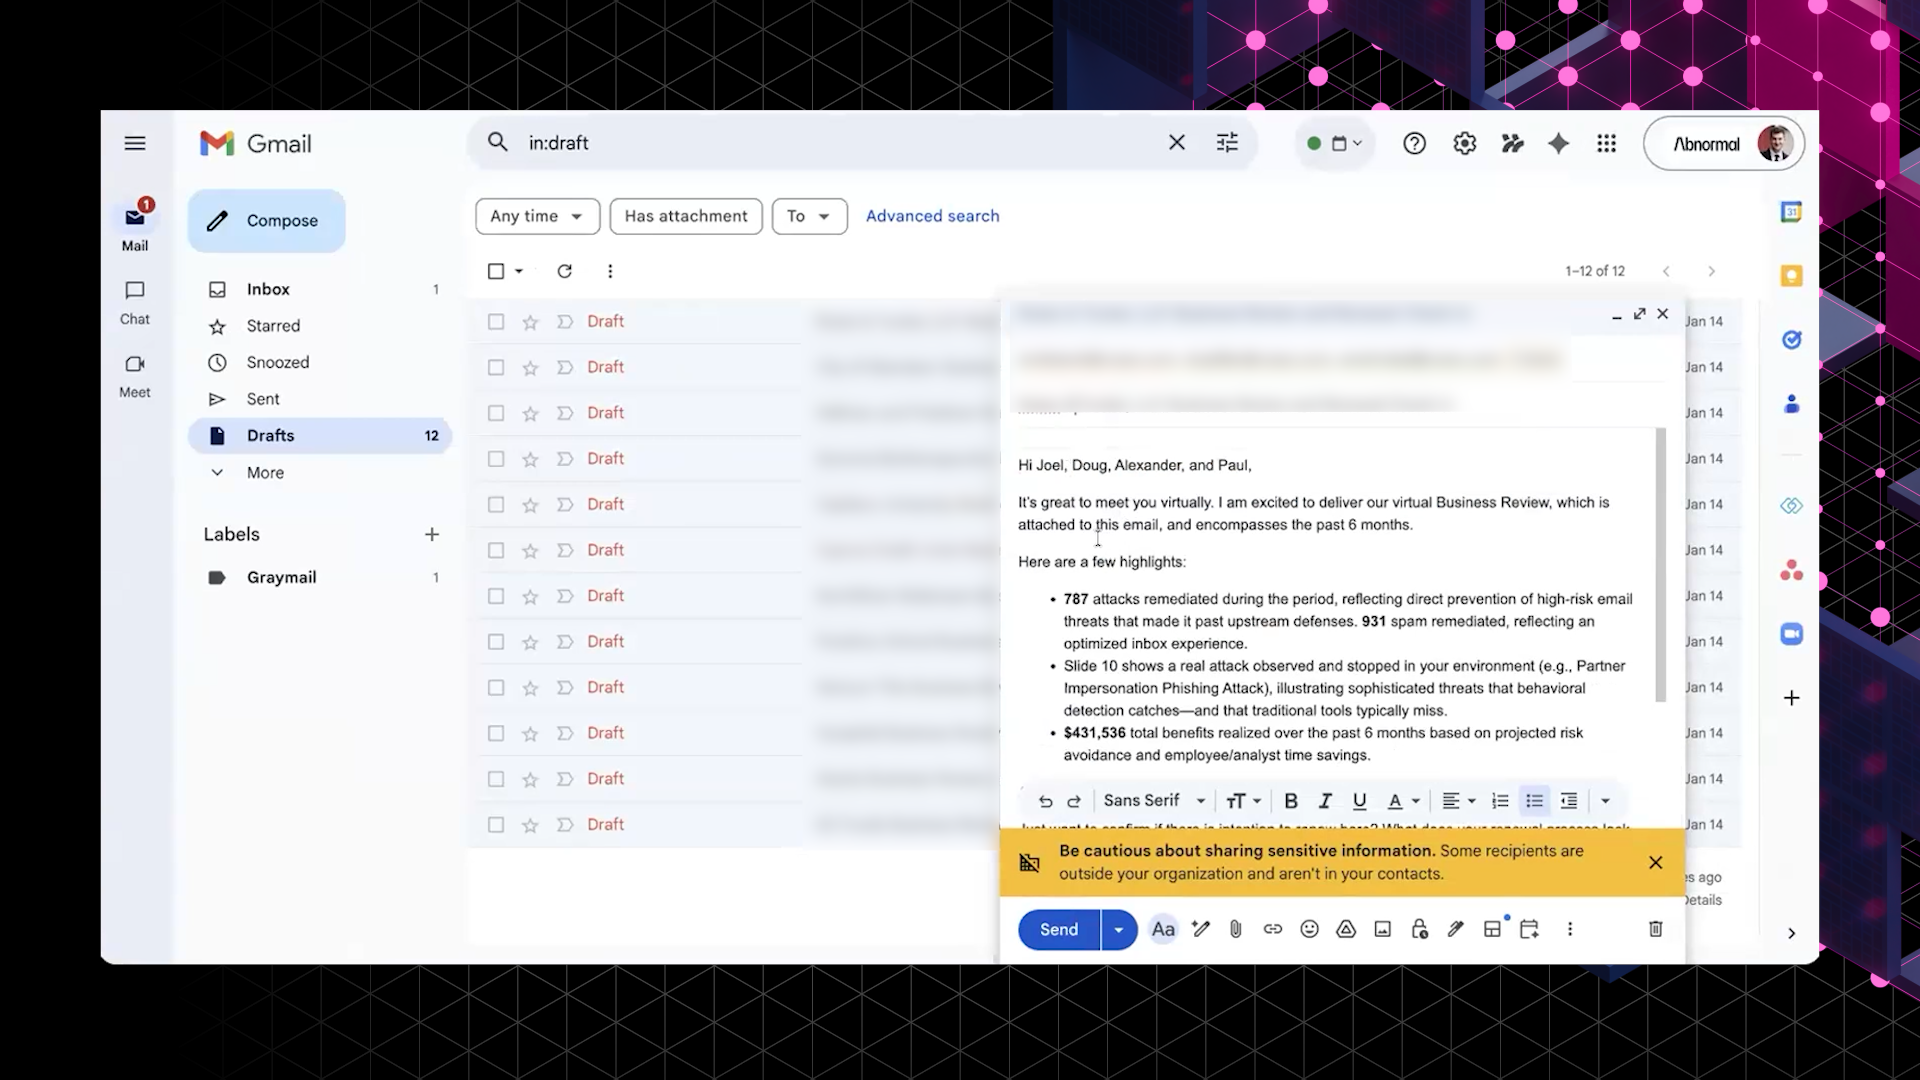Clear the in:draft search query

[1177, 143]
